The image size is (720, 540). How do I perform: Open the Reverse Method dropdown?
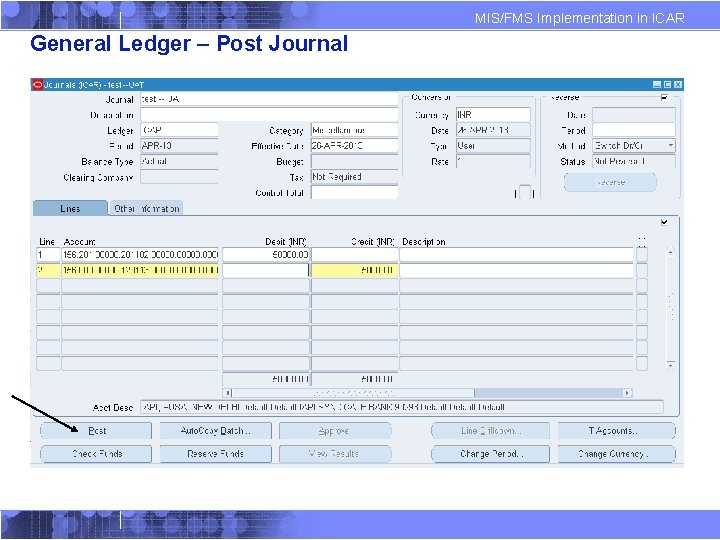pyautogui.click(x=671, y=146)
